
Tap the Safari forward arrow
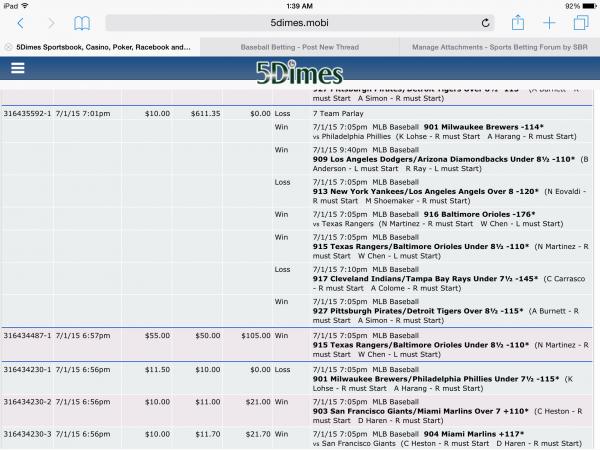51,23
